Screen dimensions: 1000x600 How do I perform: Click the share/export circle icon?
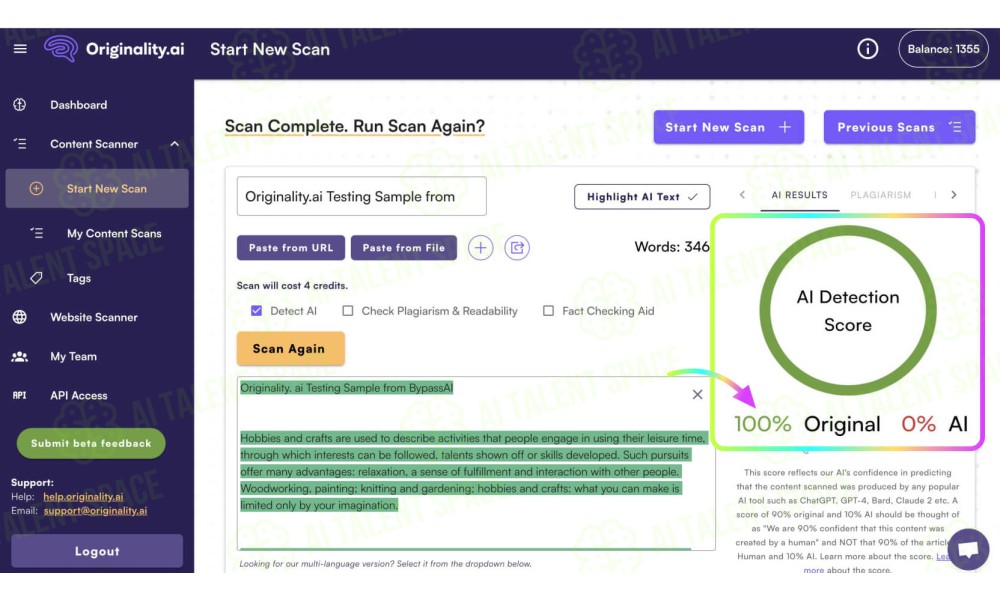coord(517,247)
